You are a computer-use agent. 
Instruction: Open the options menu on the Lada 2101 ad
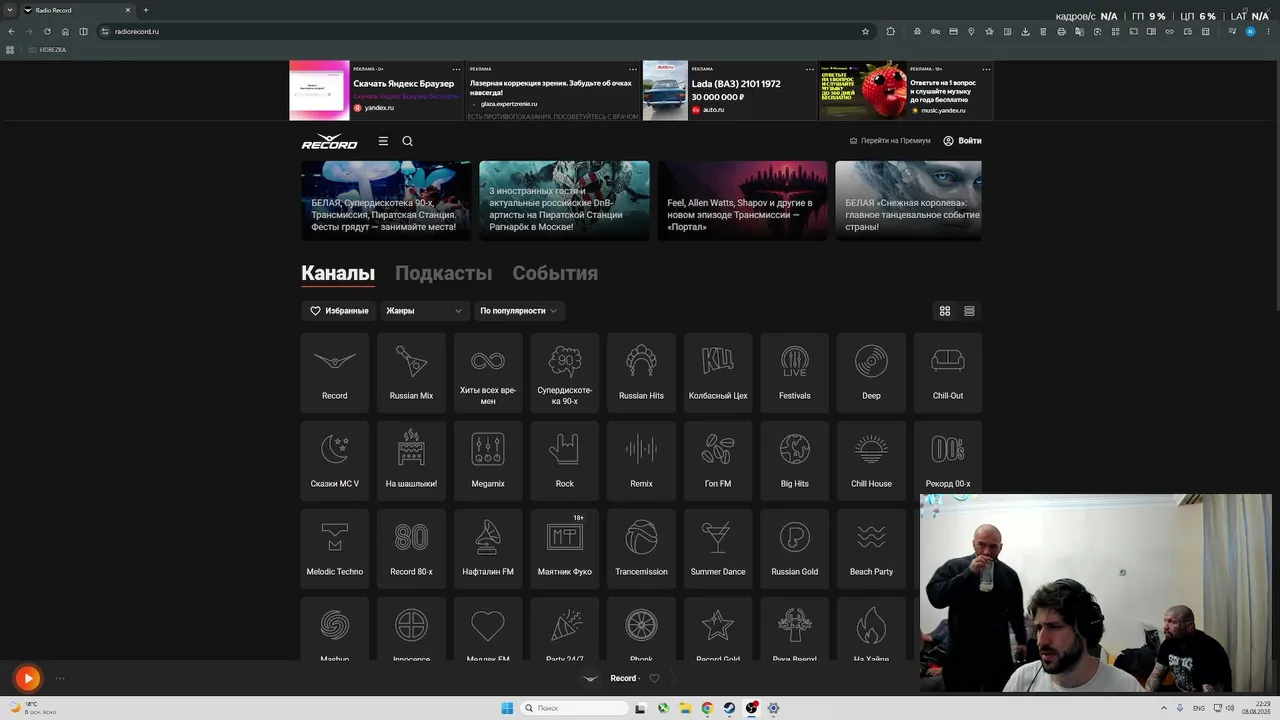[x=809, y=69]
